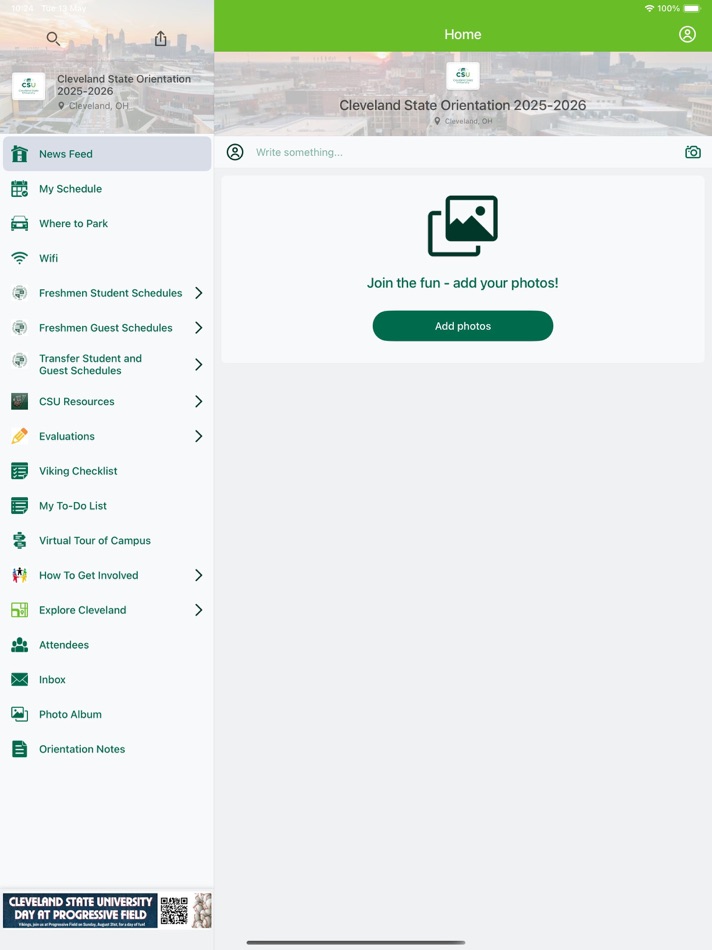Screen dimensions: 712x950
Task: Tap the camera icon beside Write something
Action: click(693, 152)
